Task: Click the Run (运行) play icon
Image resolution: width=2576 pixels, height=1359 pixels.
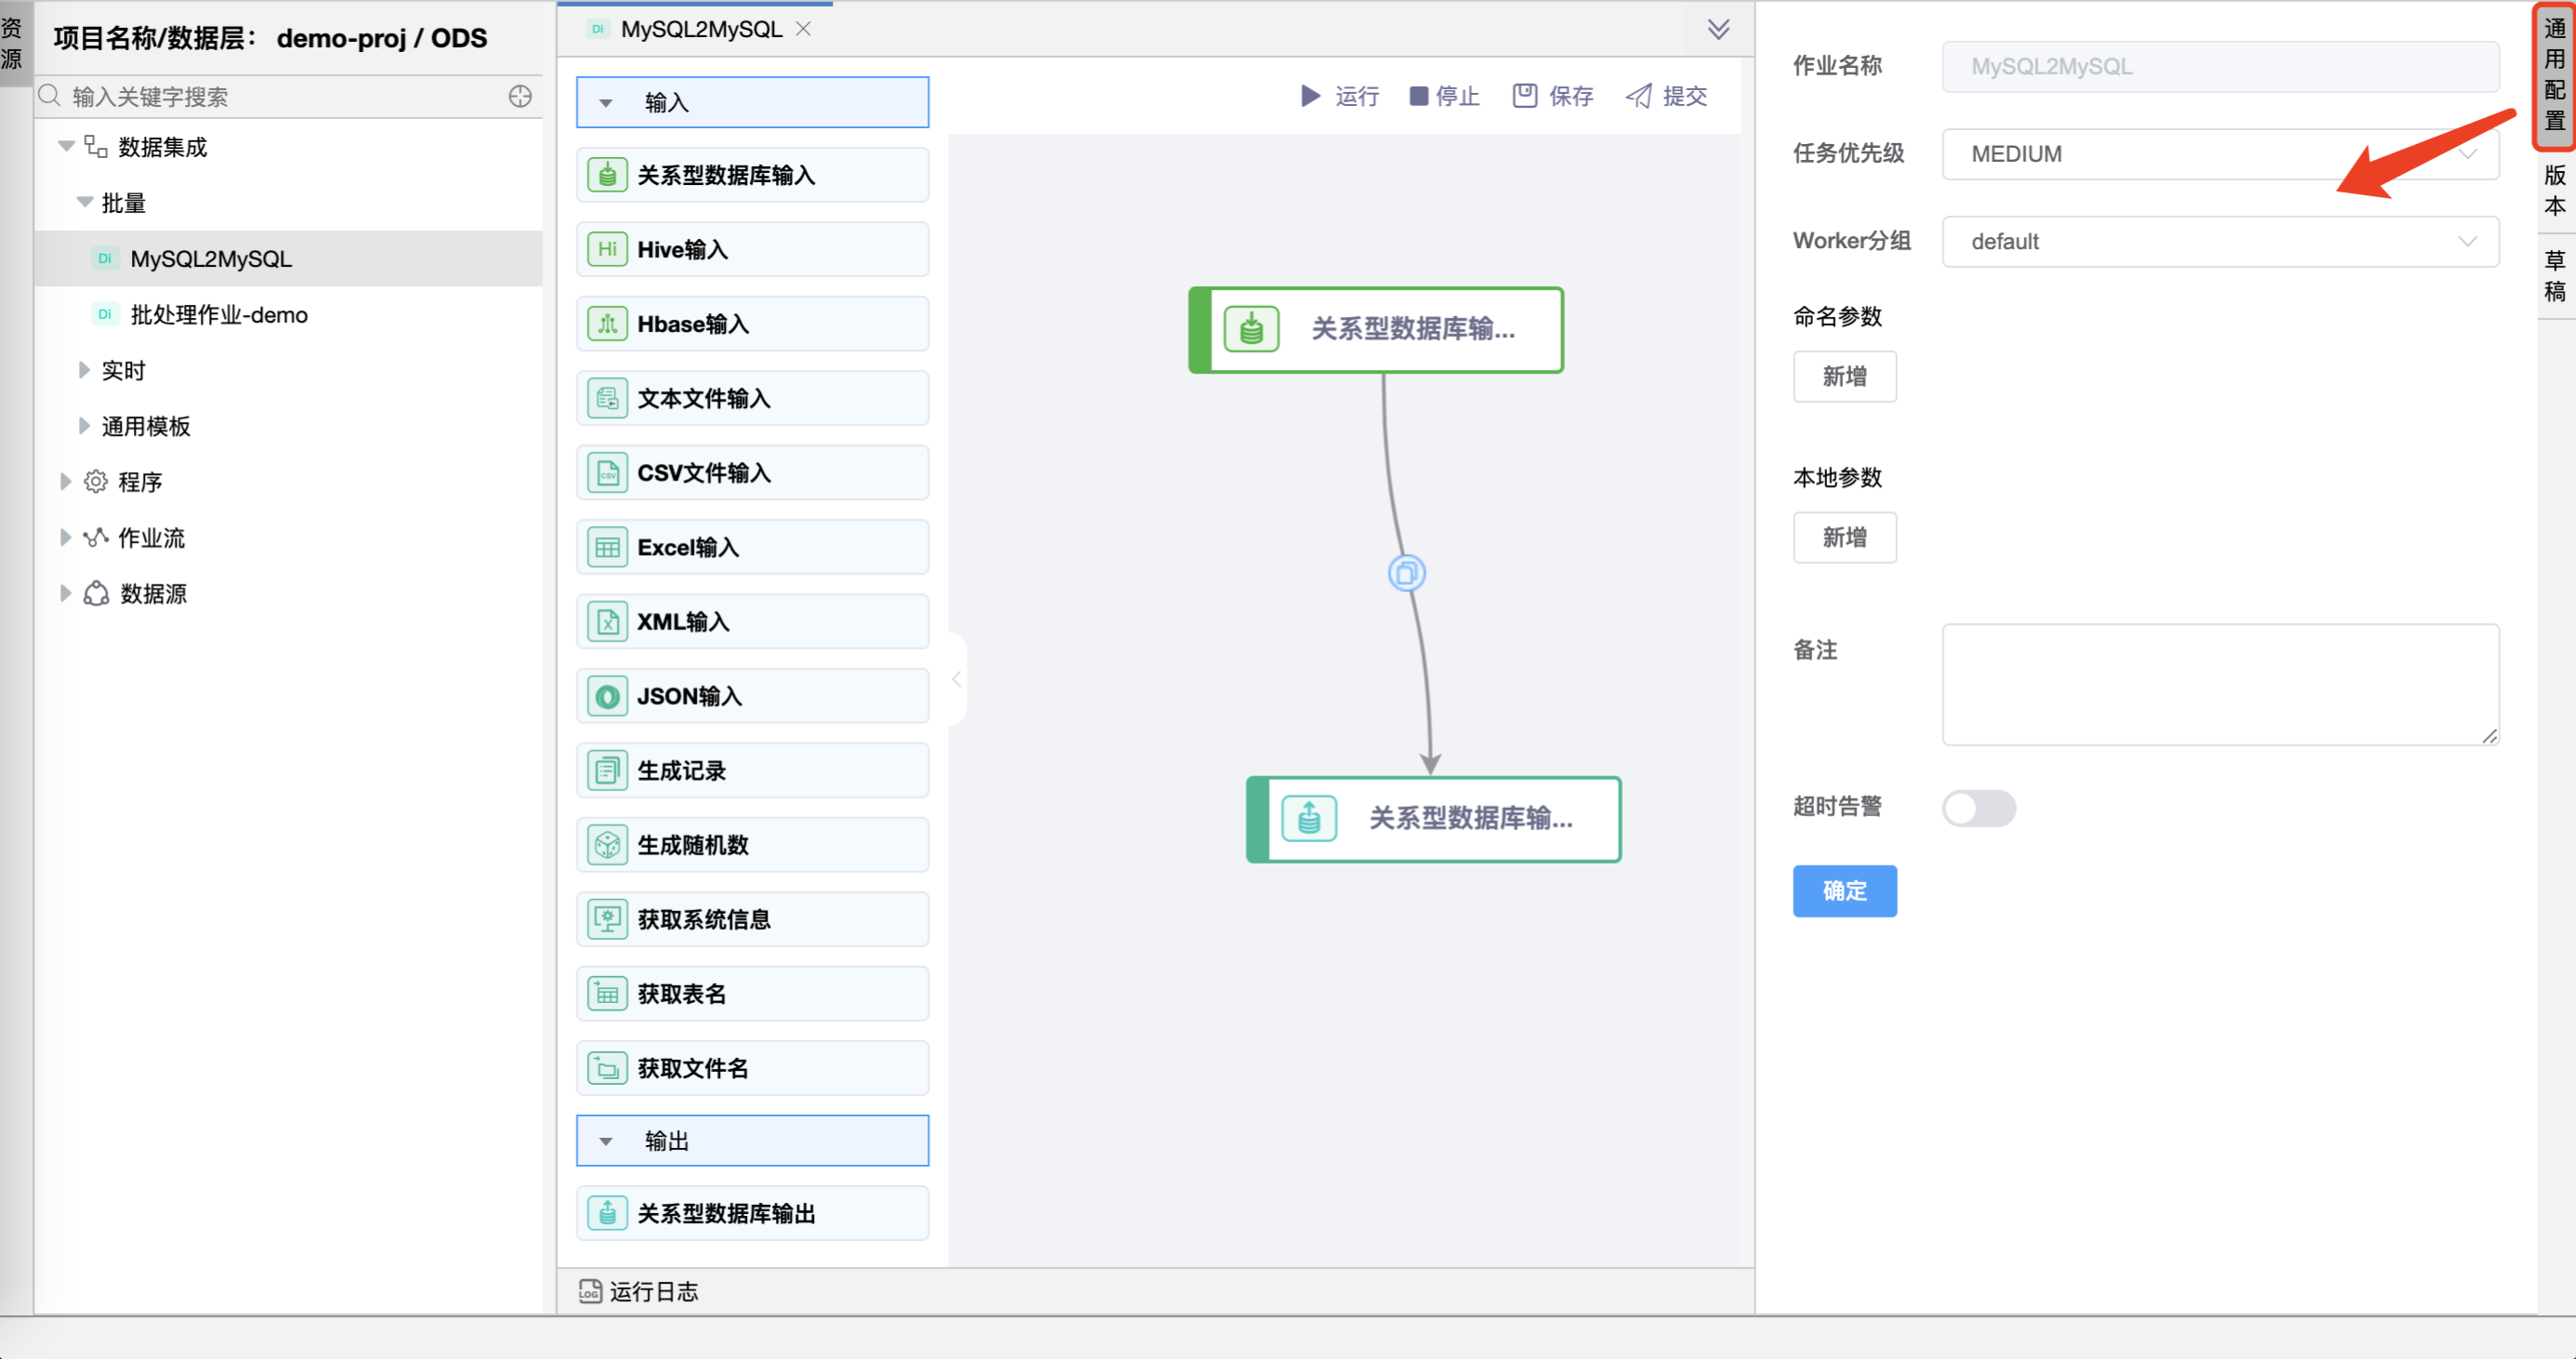Action: tap(1310, 96)
